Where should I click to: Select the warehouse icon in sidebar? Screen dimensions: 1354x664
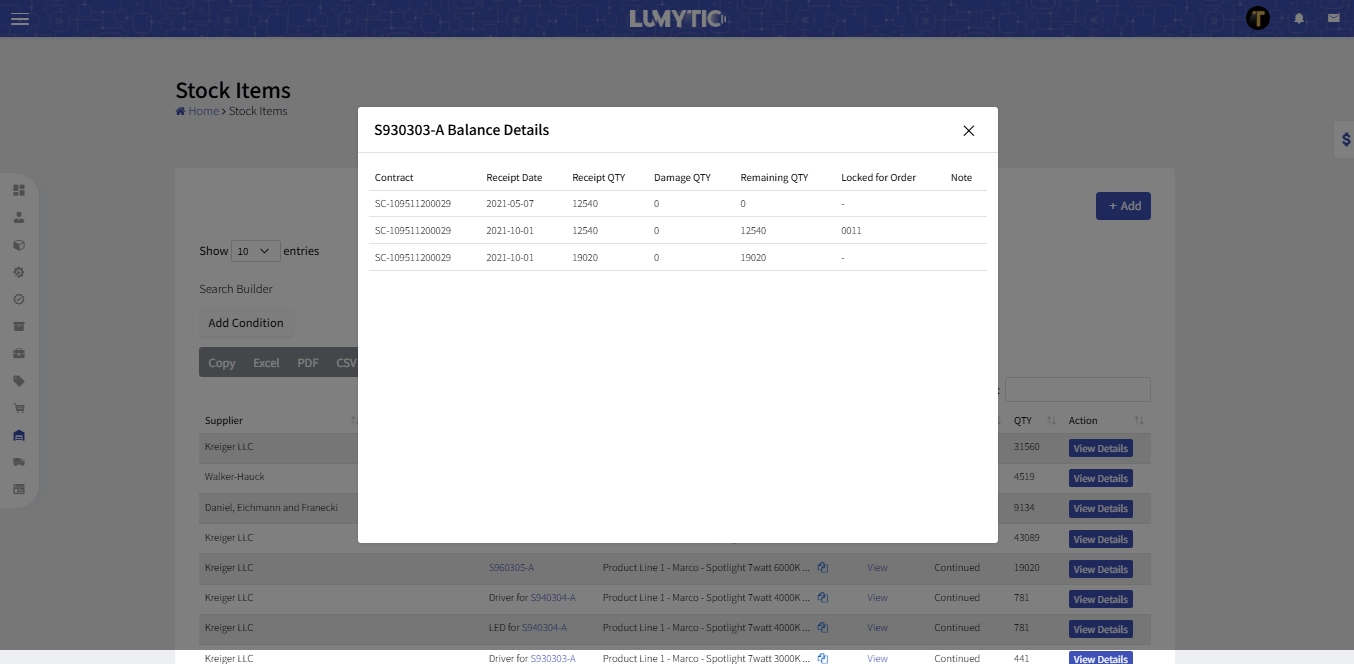(x=19, y=435)
